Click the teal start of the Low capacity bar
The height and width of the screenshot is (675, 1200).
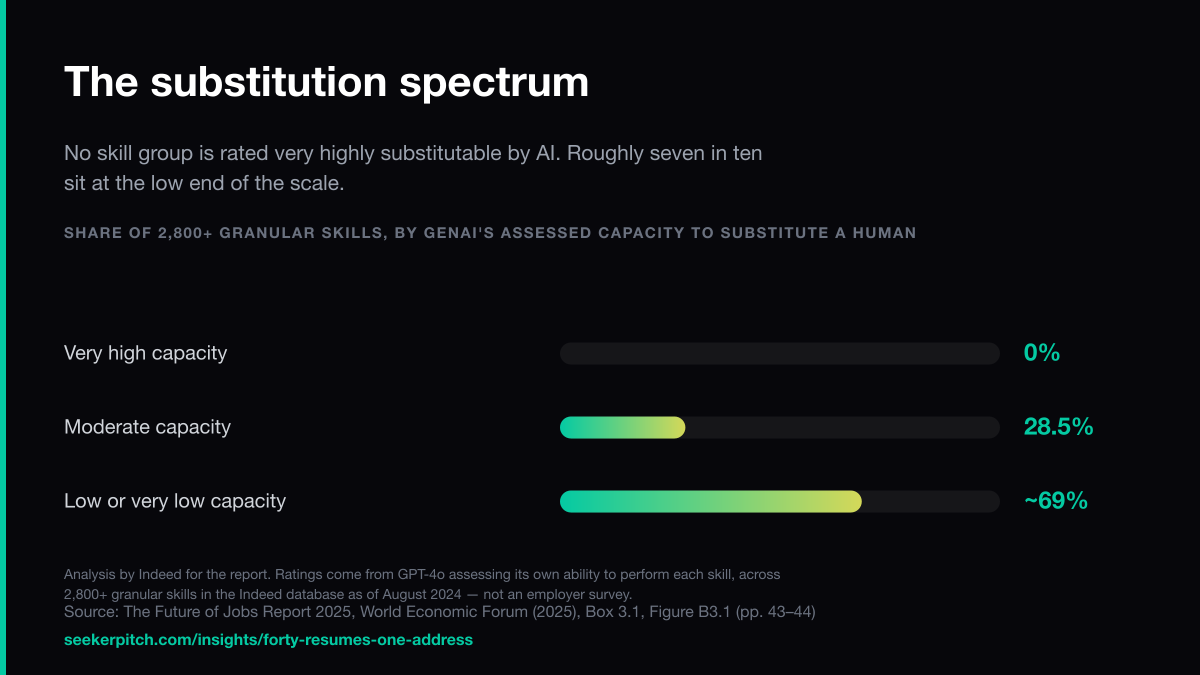pos(575,501)
